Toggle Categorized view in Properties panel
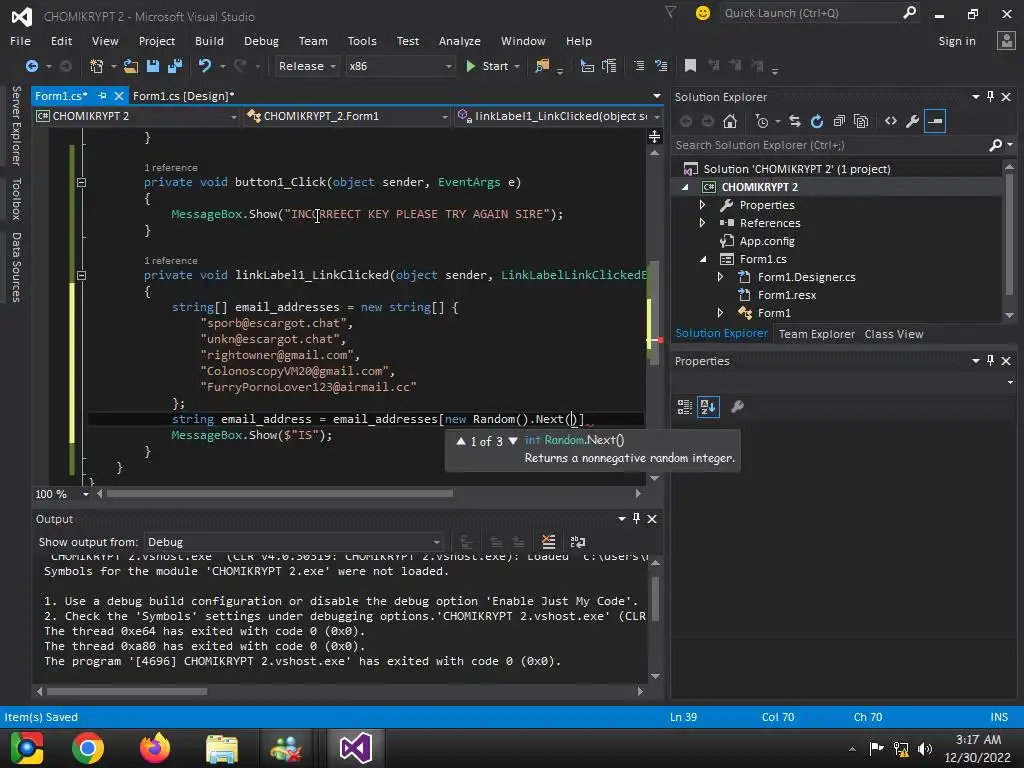 (x=684, y=407)
